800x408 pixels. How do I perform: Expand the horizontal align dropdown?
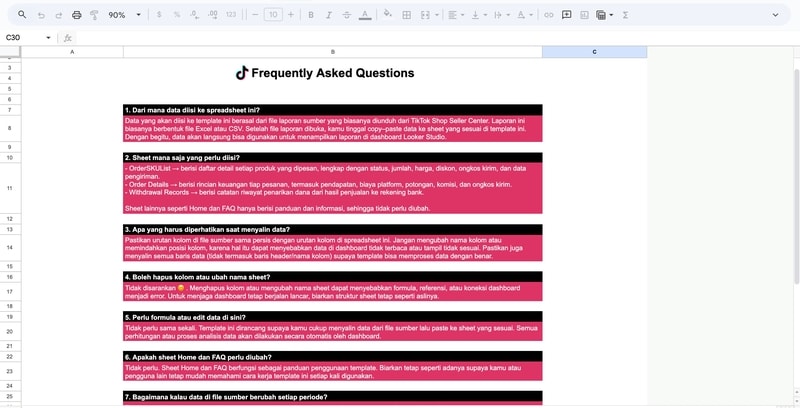pyautogui.click(x=455, y=15)
